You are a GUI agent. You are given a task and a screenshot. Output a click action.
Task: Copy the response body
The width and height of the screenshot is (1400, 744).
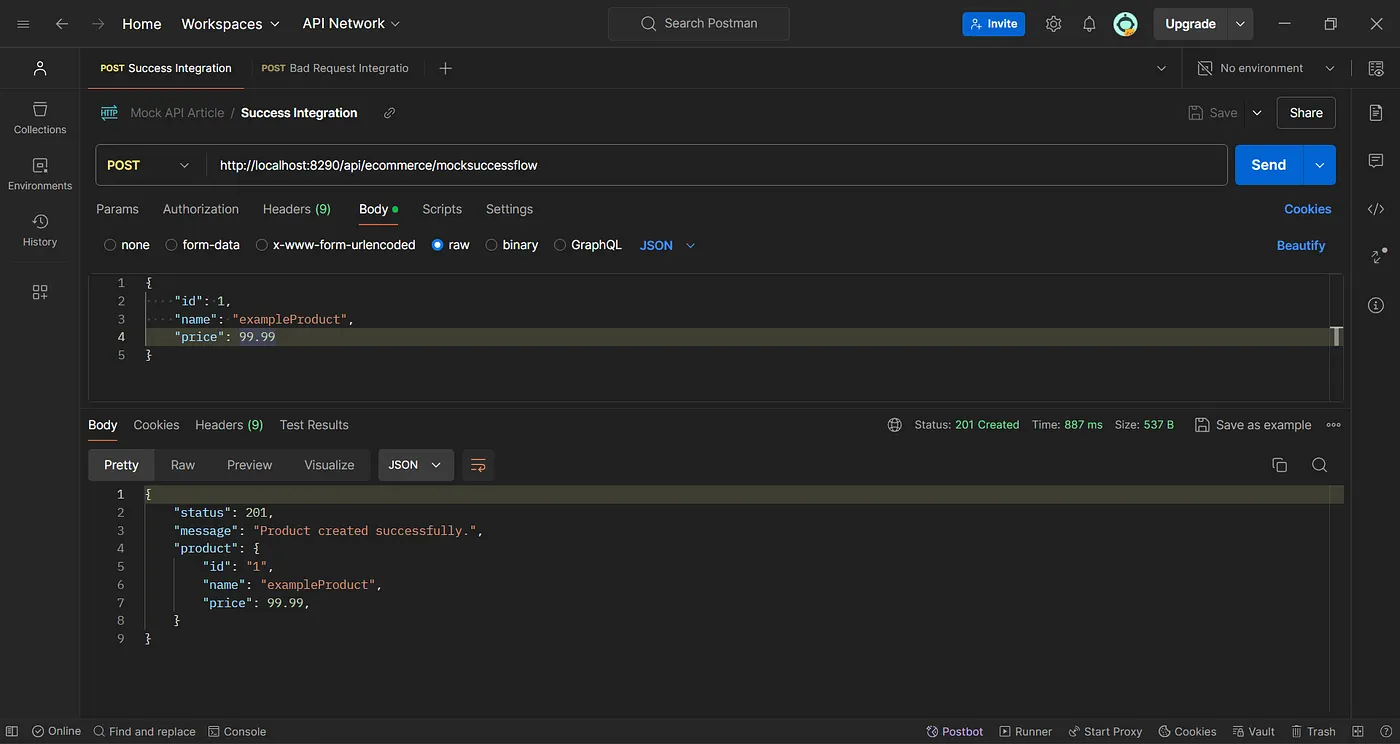1279,465
